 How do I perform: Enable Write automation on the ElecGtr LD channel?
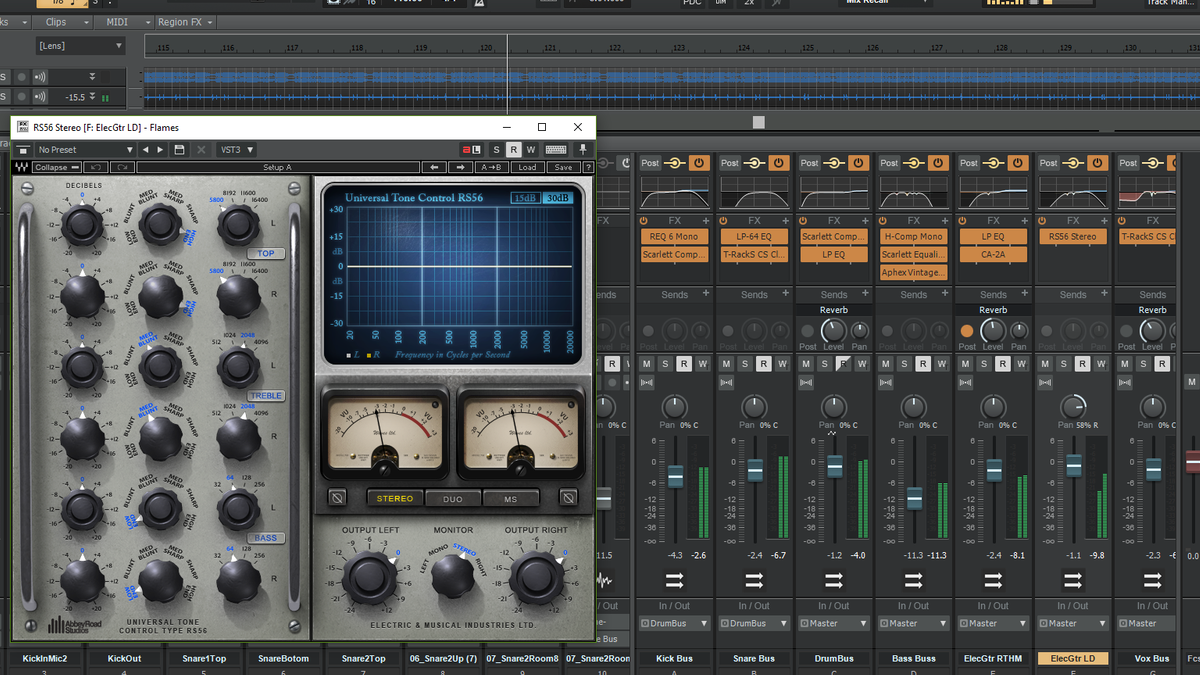(1101, 364)
